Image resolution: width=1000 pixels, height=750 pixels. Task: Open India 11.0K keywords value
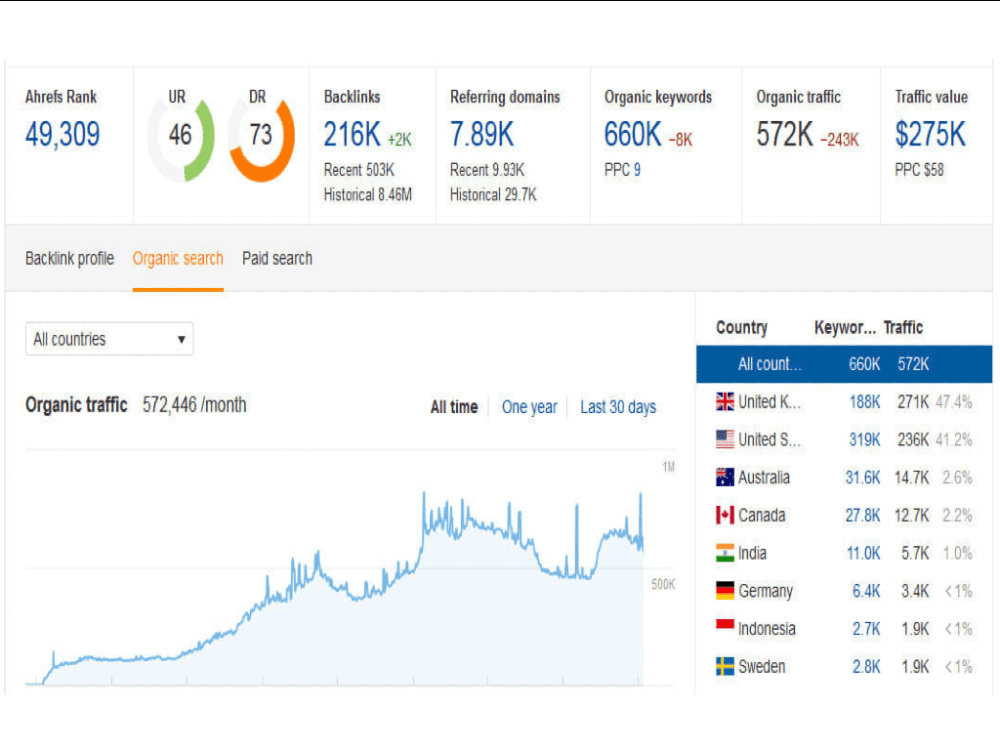tap(864, 553)
